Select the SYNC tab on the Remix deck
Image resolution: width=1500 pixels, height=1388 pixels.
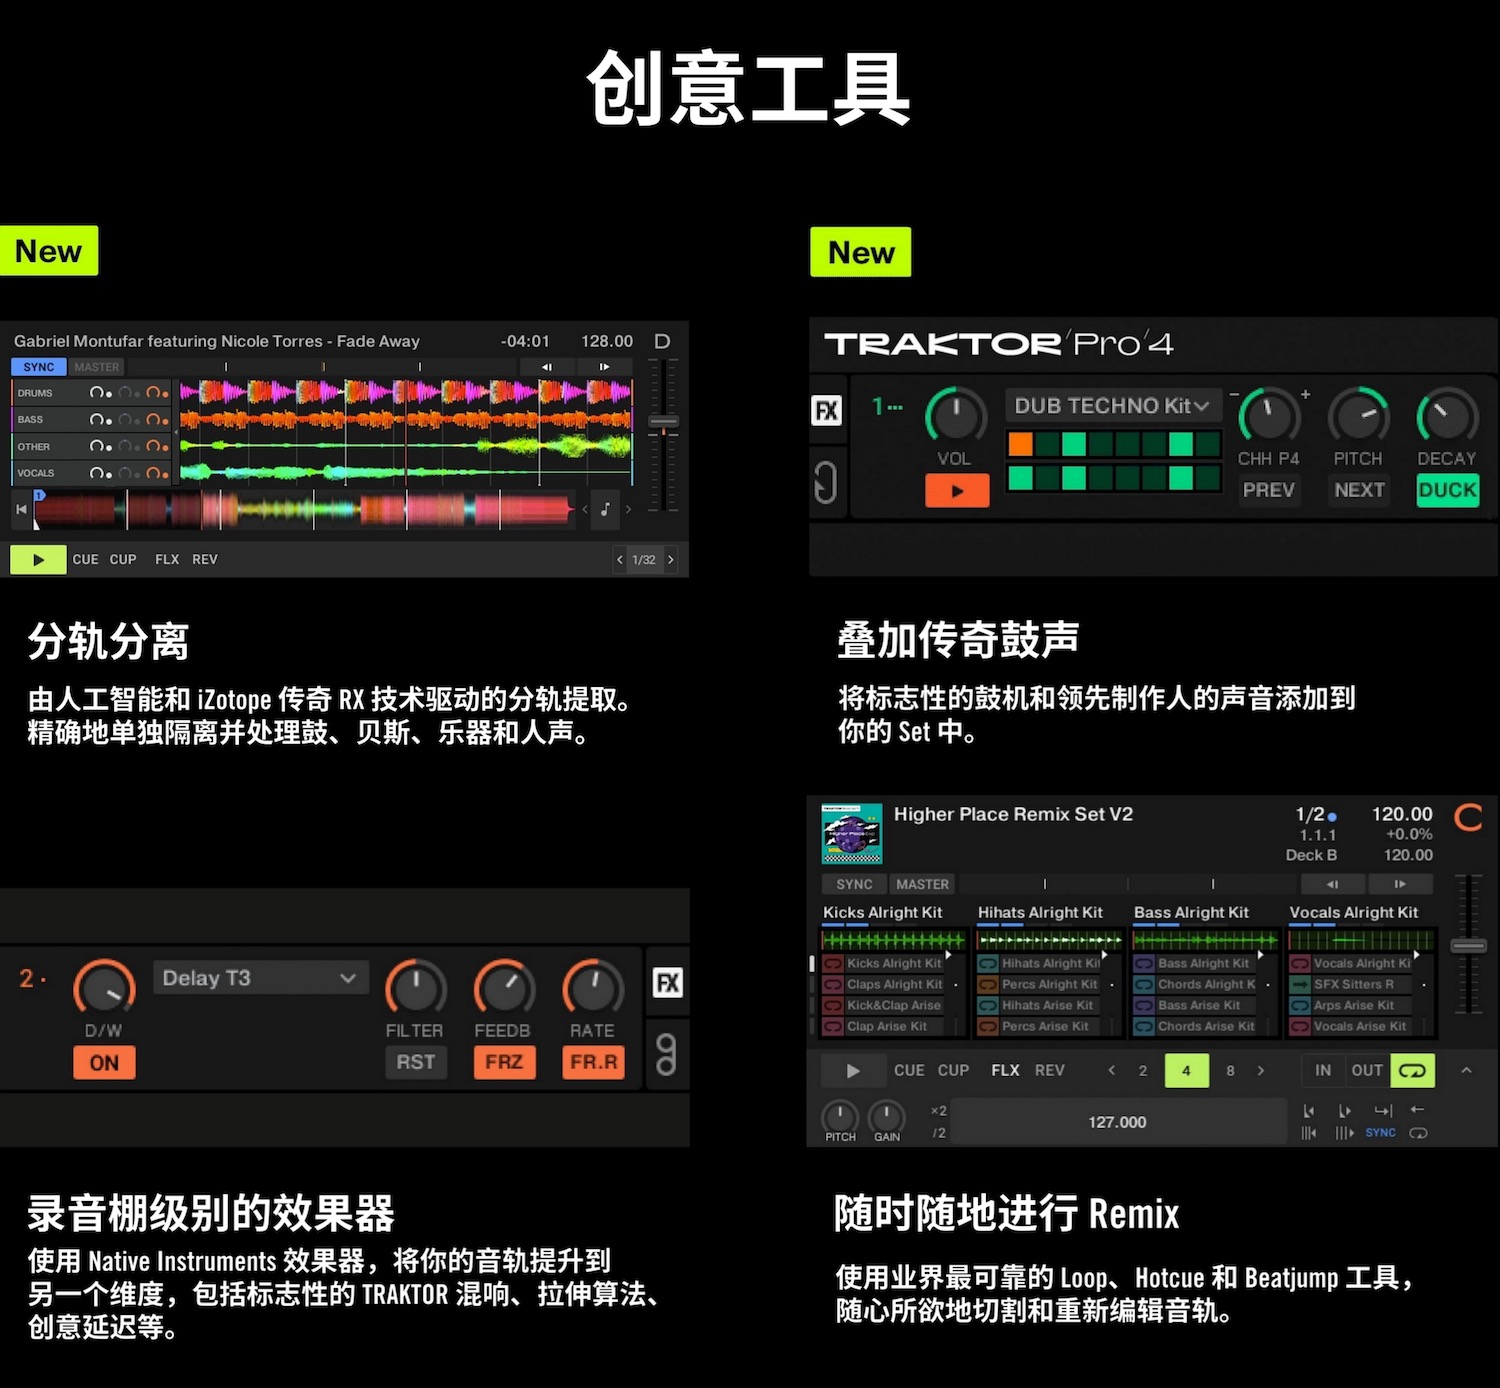pos(853,883)
